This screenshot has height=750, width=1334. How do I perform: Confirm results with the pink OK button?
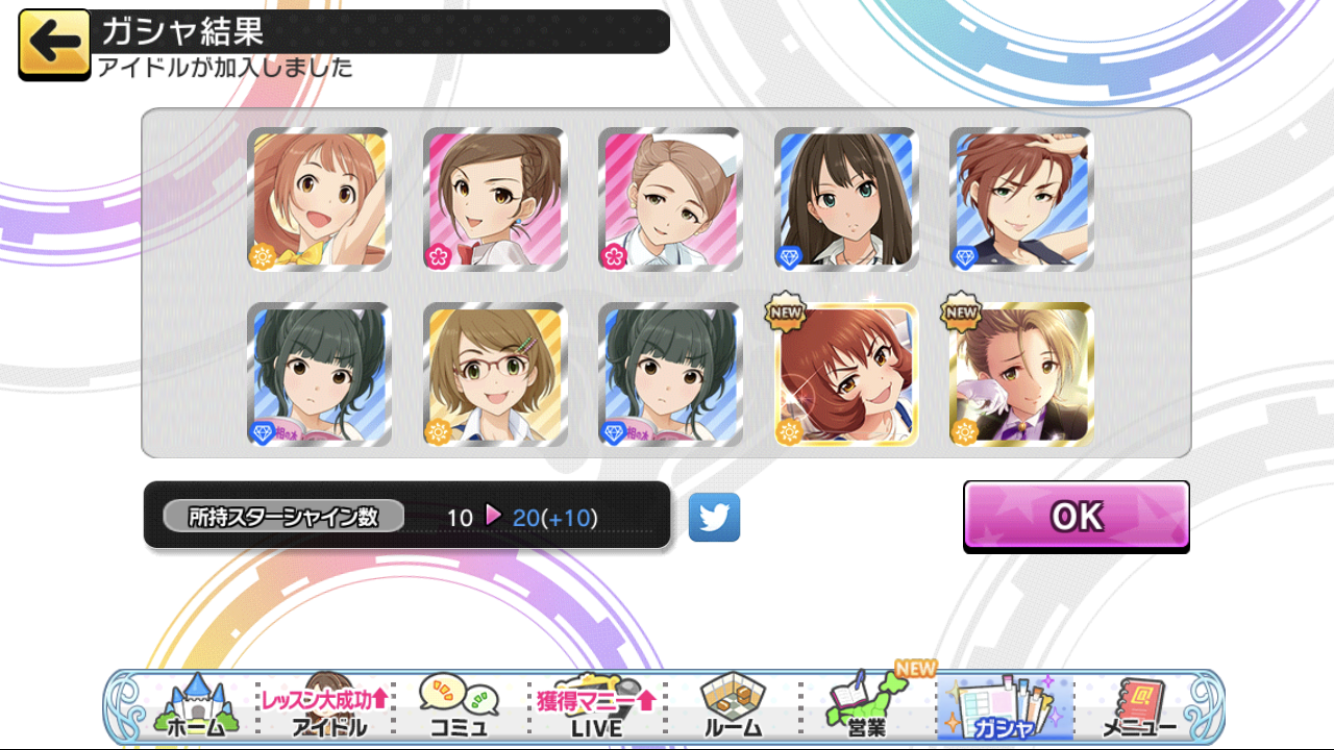click(1076, 516)
